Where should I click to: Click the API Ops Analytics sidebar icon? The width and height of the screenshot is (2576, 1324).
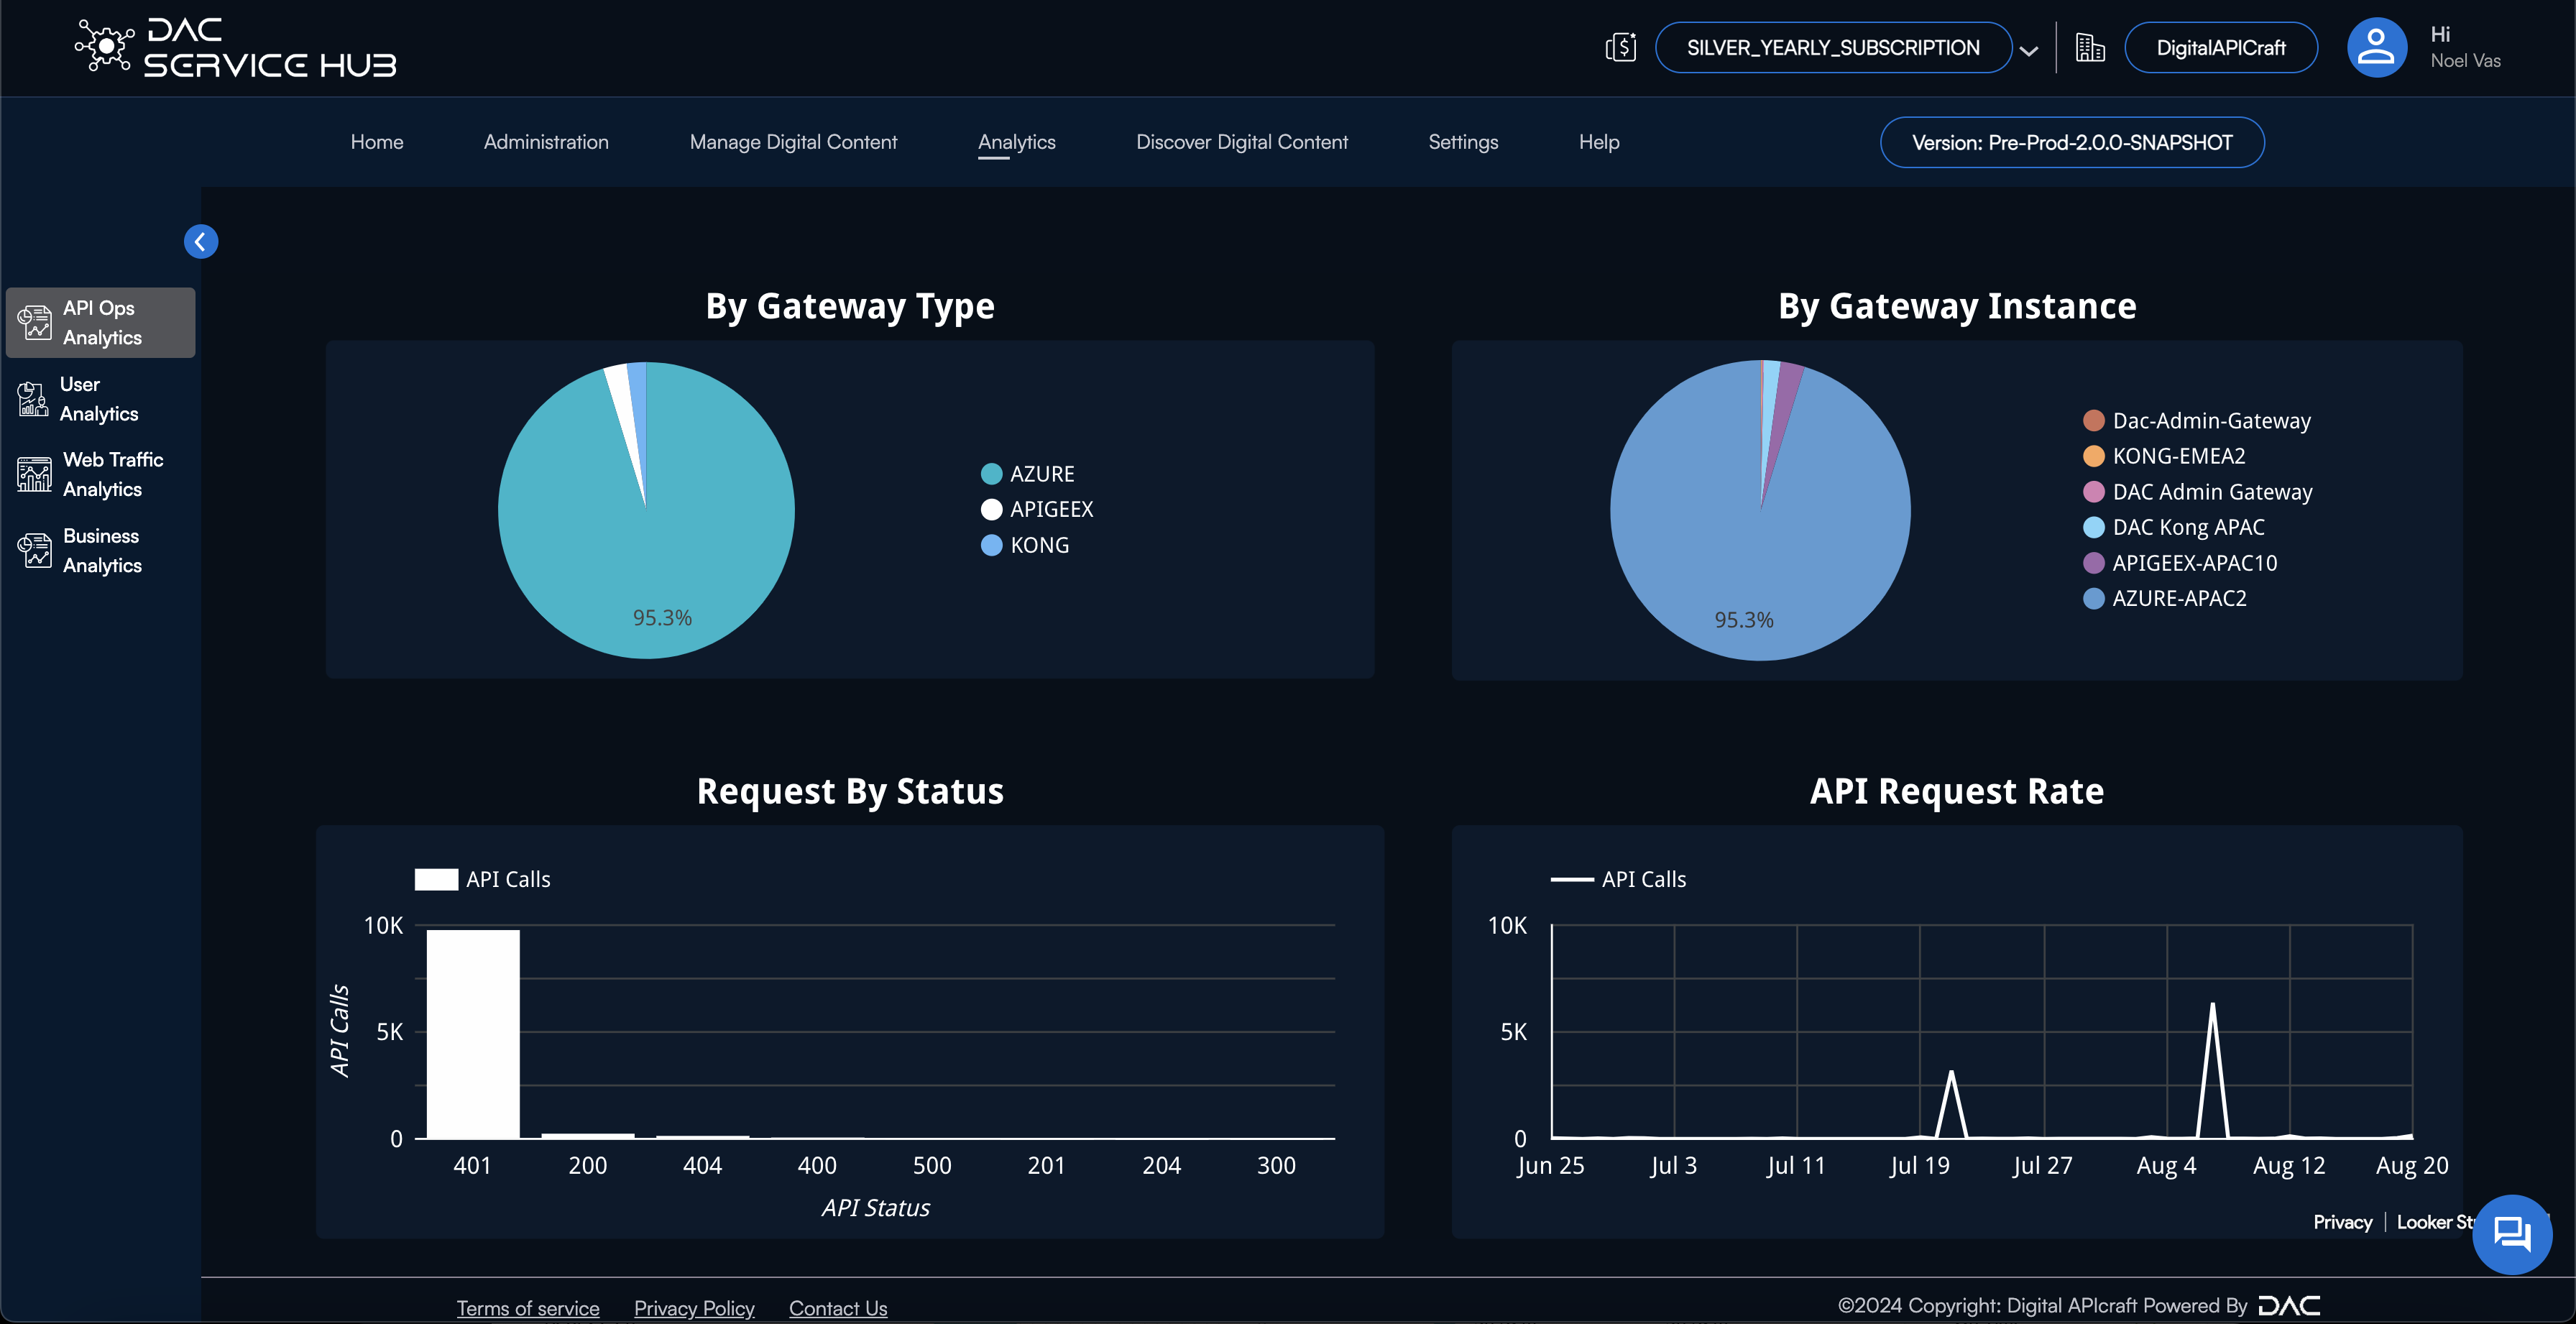coord(35,323)
